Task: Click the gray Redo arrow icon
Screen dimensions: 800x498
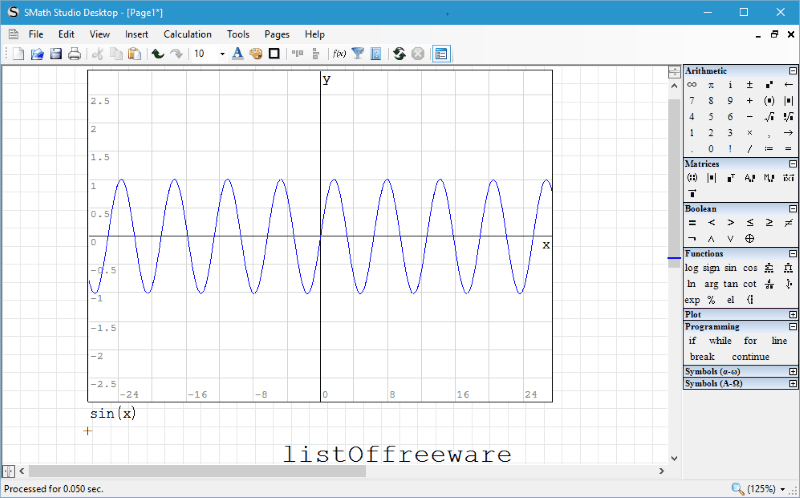Action: 176,54
